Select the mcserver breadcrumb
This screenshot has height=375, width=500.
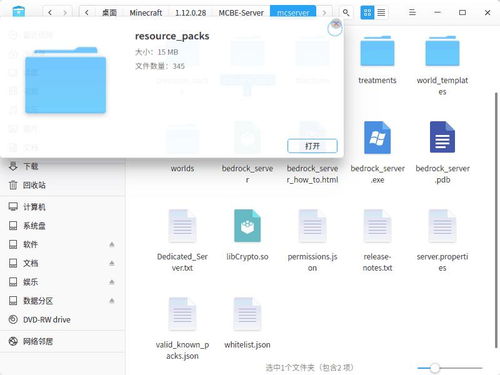pyautogui.click(x=293, y=13)
